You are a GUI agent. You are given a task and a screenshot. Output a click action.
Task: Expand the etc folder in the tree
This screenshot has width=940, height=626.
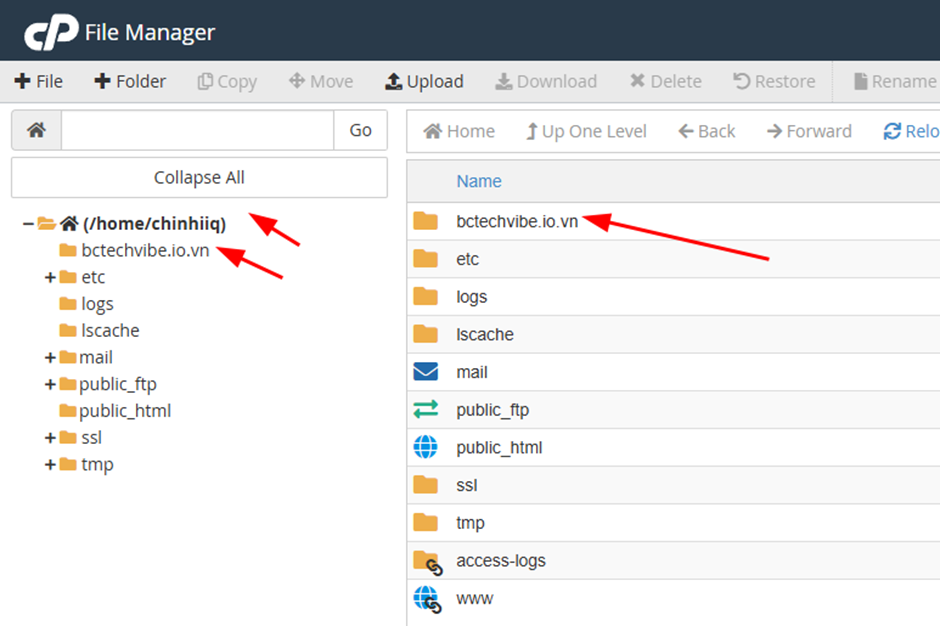click(x=50, y=277)
